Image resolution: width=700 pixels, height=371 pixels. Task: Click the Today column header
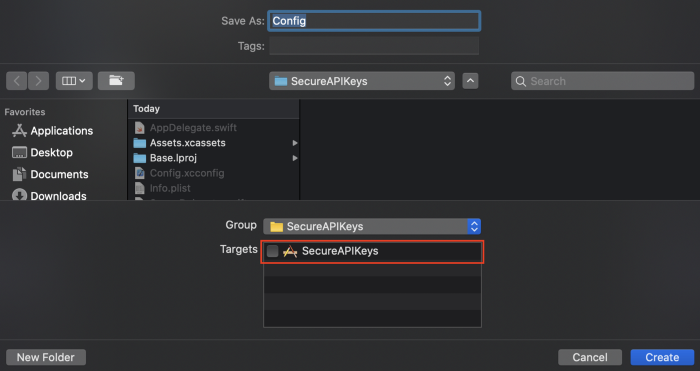click(x=214, y=109)
